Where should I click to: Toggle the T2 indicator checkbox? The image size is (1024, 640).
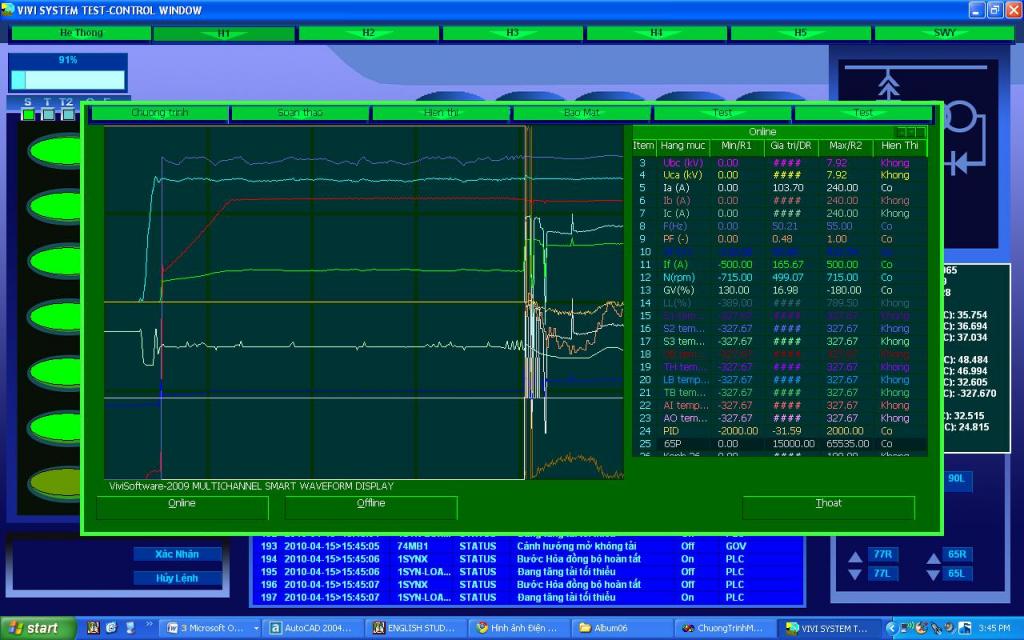pos(67,114)
